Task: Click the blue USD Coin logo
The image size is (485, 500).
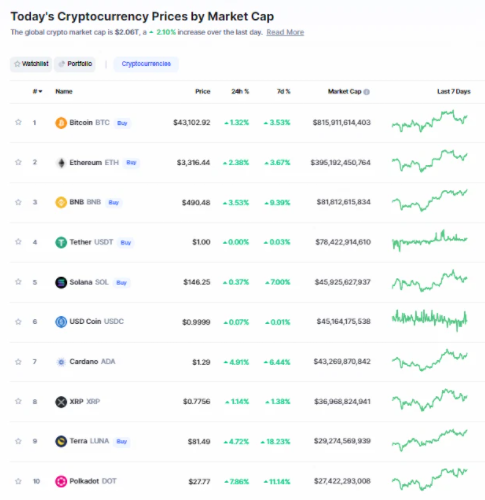Action: tap(61, 322)
